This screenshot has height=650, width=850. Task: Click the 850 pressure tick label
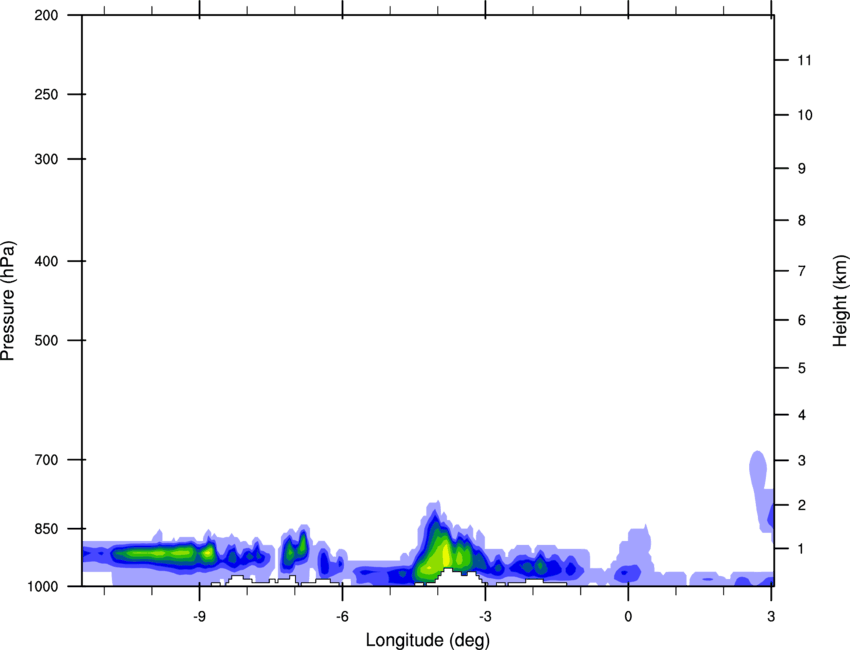click(47, 529)
